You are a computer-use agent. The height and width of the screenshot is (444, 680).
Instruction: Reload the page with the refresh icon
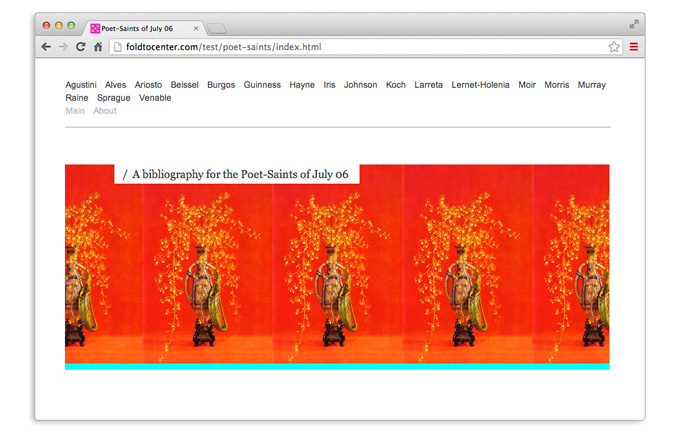(x=81, y=47)
